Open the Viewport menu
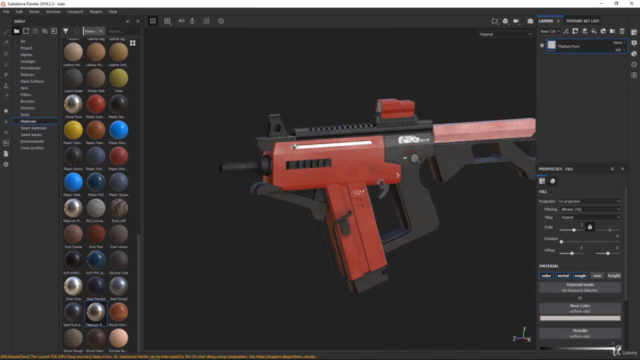This screenshot has height=360, width=640. pos(75,12)
